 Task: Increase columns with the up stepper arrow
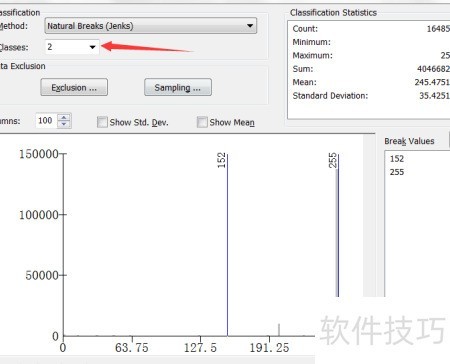pyautogui.click(x=64, y=117)
